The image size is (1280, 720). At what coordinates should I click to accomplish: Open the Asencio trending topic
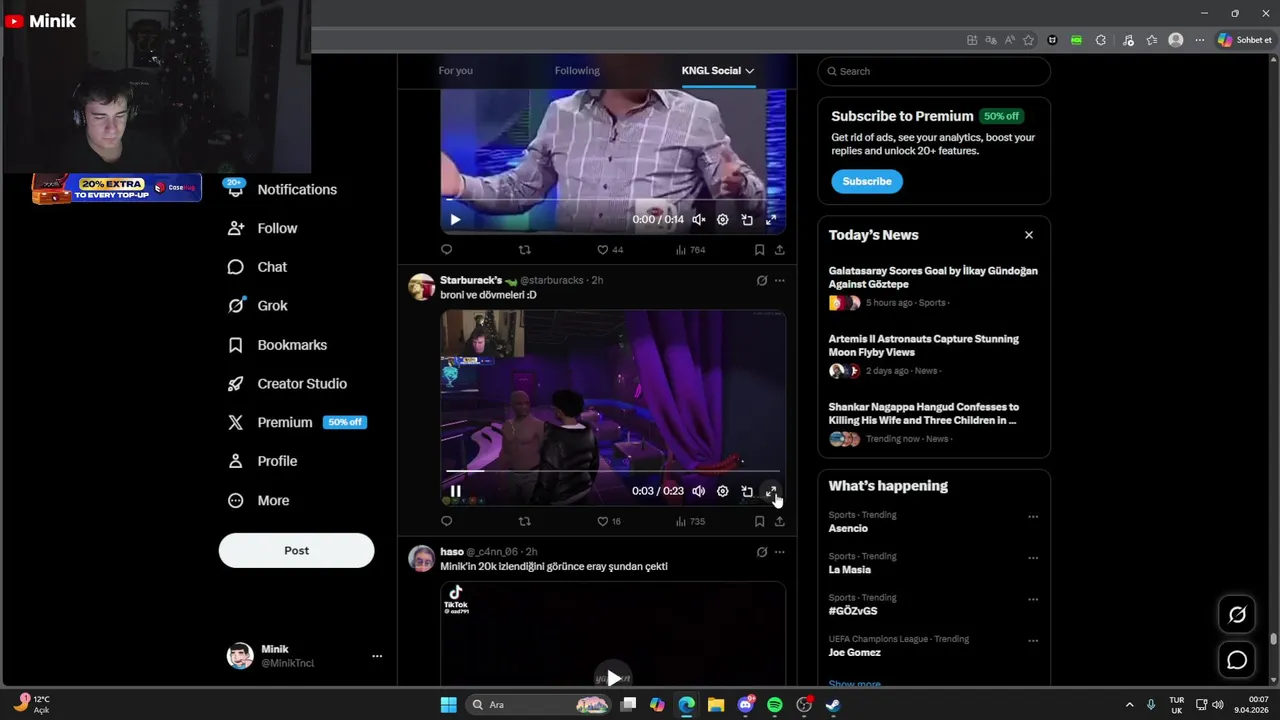(848, 528)
